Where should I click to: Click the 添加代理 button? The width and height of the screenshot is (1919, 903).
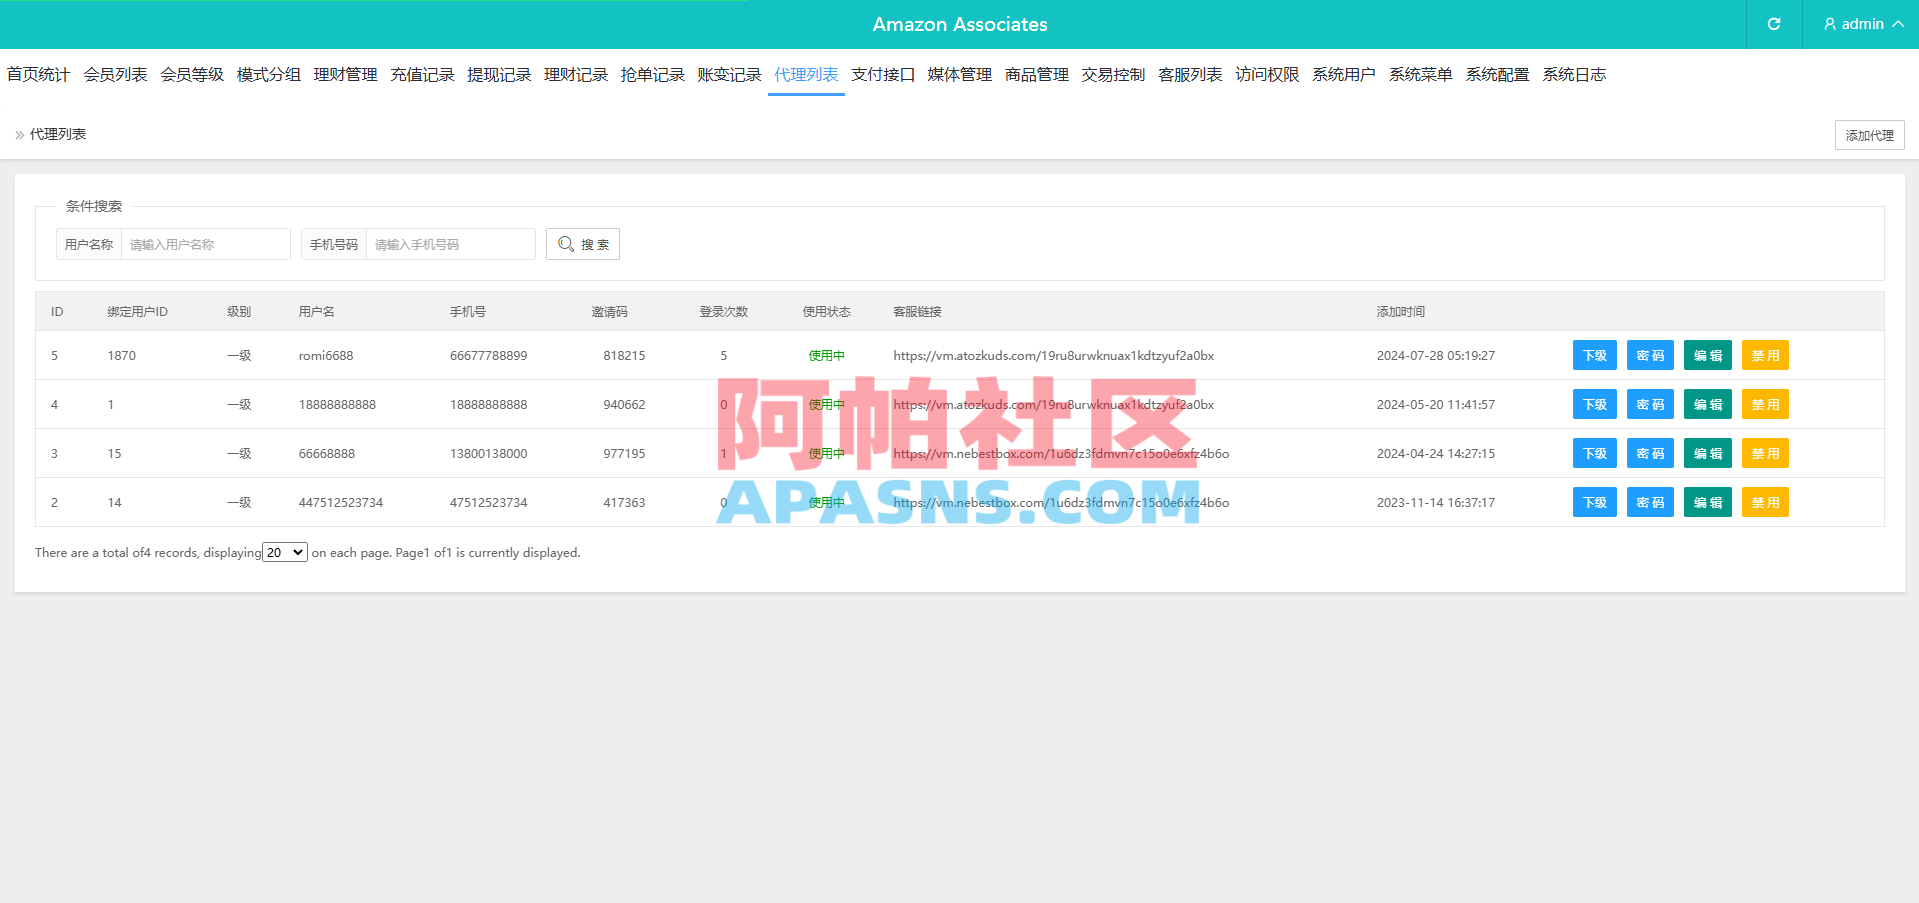[x=1869, y=134]
